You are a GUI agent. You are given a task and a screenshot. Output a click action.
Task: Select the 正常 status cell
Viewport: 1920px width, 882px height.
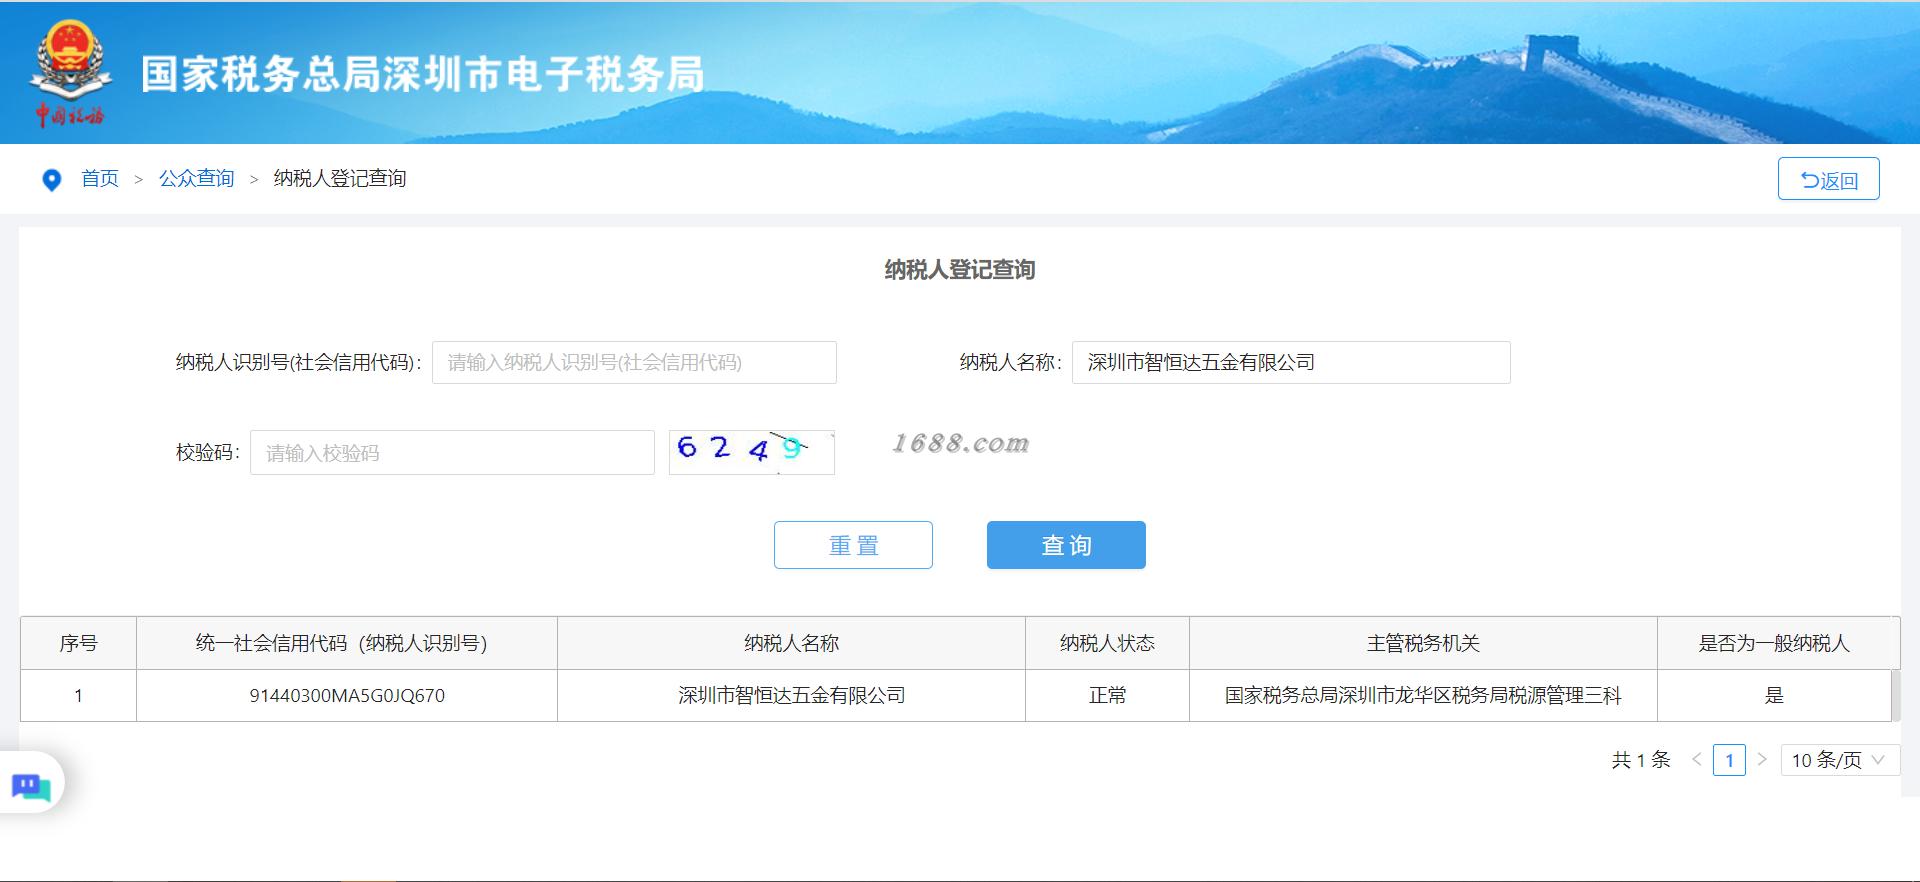[1107, 696]
